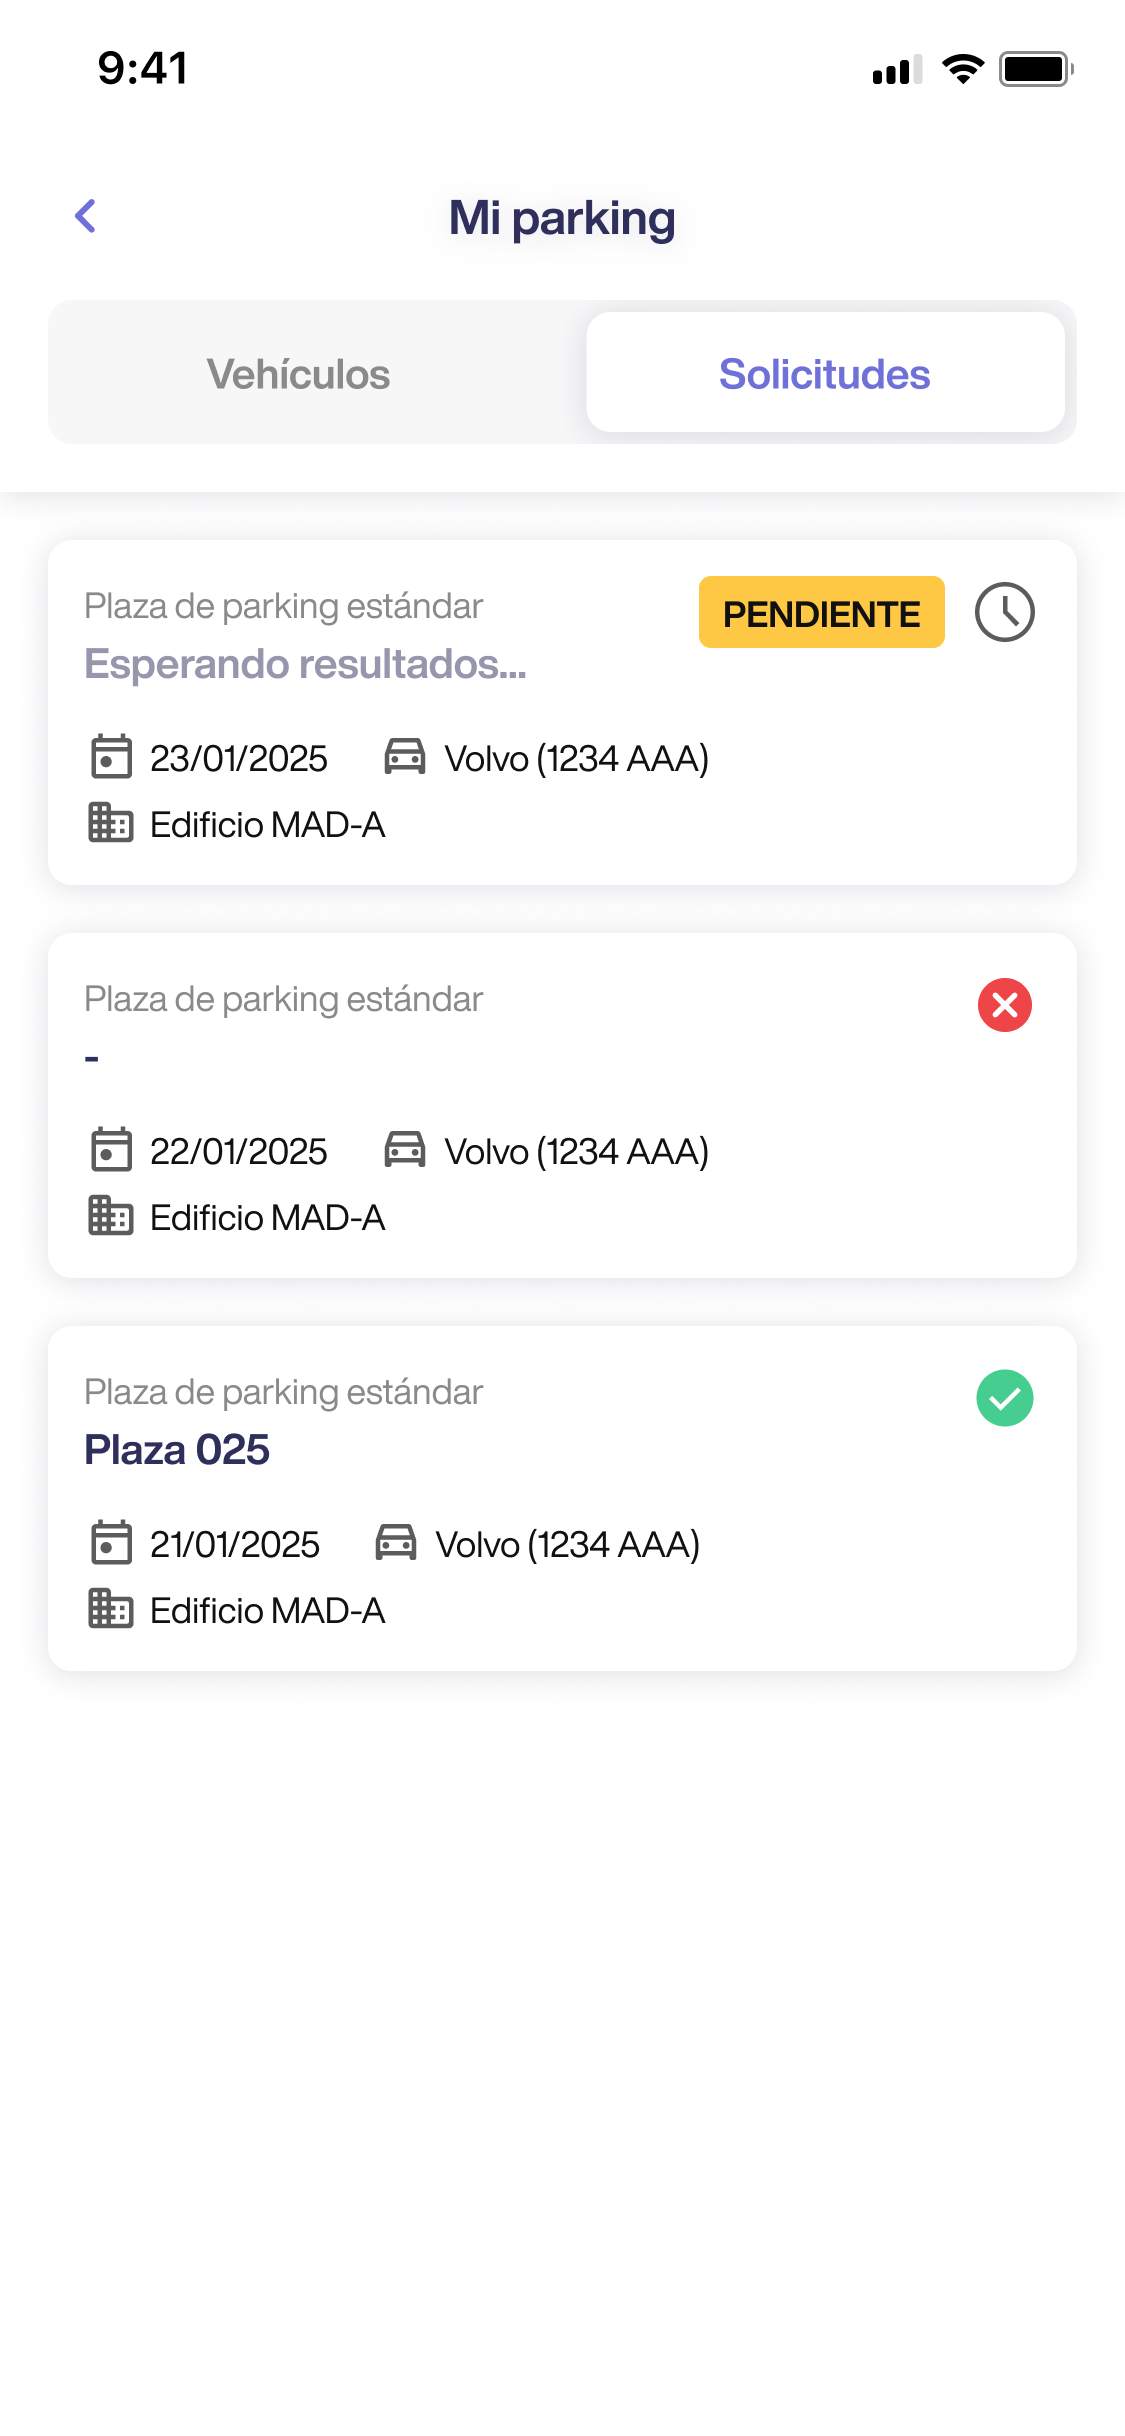1125x2436 pixels.
Task: Tap the battery indicator in status bar
Action: (x=1036, y=69)
